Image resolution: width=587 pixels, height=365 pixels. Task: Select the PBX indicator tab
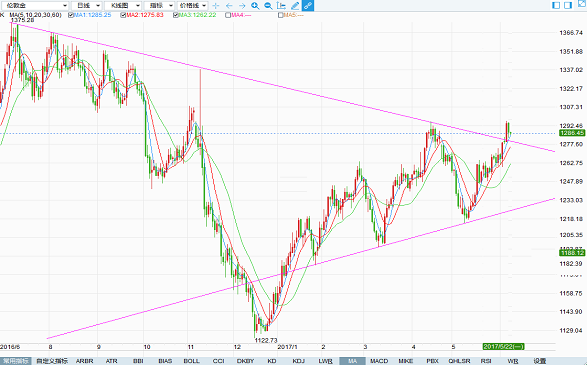pyautogui.click(x=432, y=361)
